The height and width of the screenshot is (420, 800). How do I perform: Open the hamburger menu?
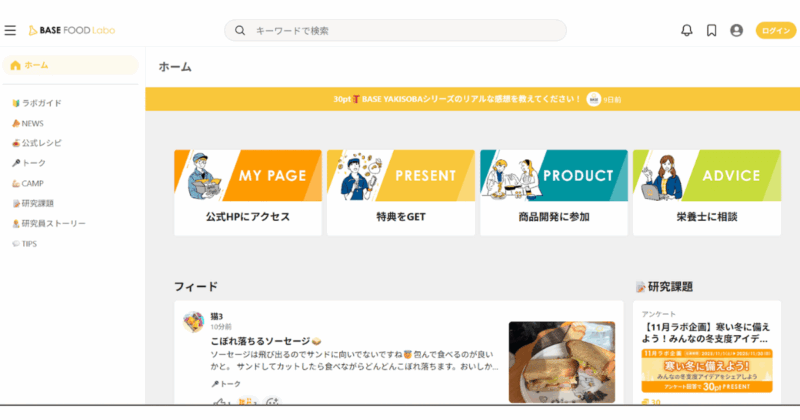pos(10,31)
